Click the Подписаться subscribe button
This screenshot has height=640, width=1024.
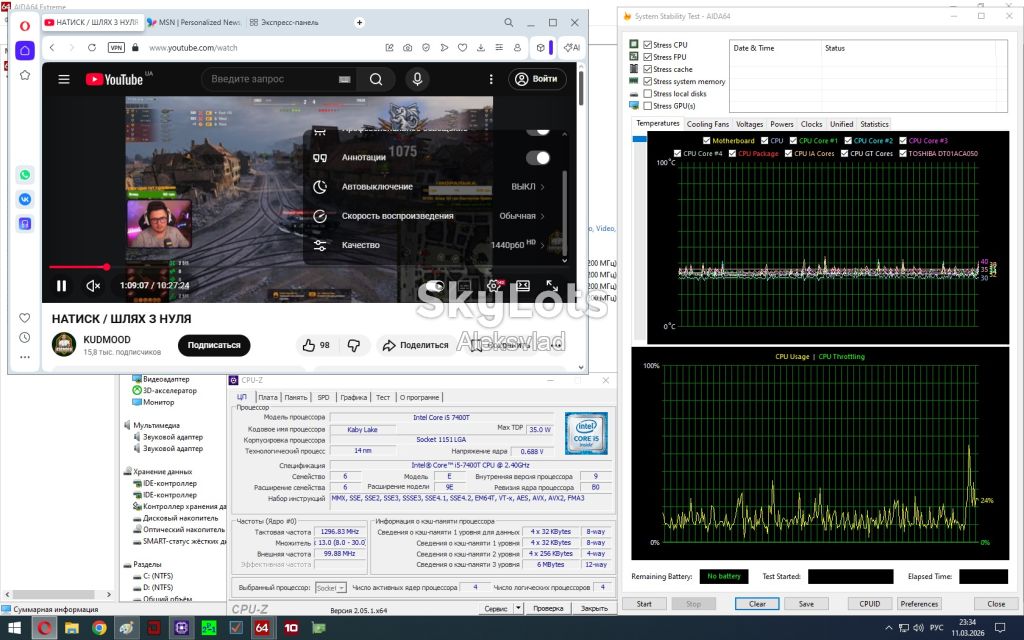[x=214, y=345]
